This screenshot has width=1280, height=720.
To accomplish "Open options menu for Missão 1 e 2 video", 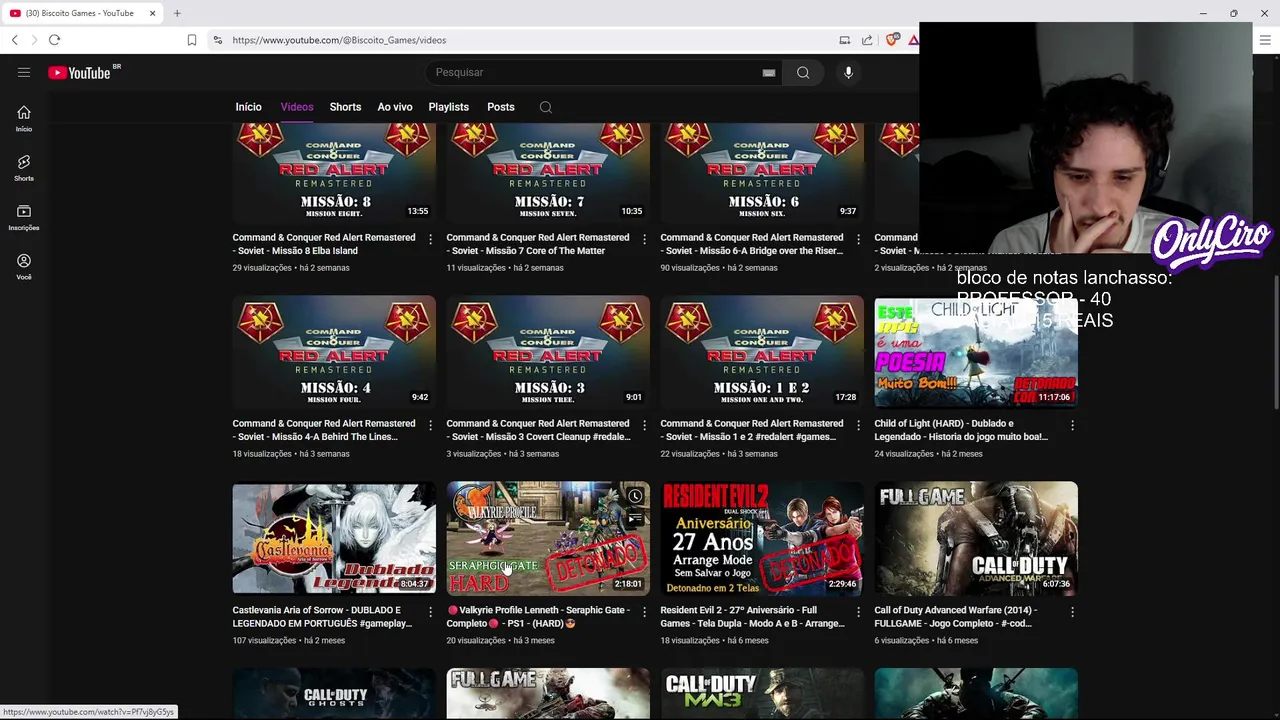I will [858, 425].
